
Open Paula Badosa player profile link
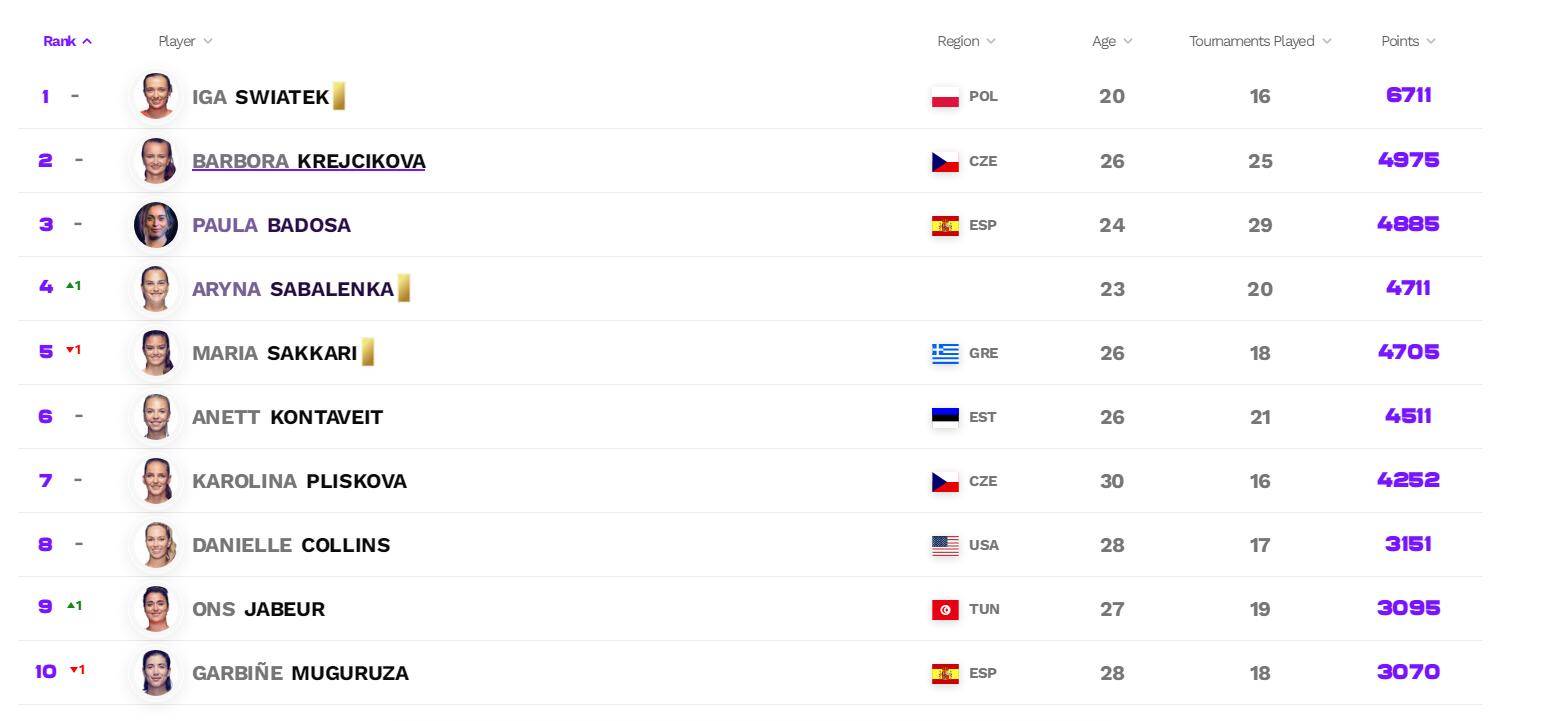tap(271, 225)
